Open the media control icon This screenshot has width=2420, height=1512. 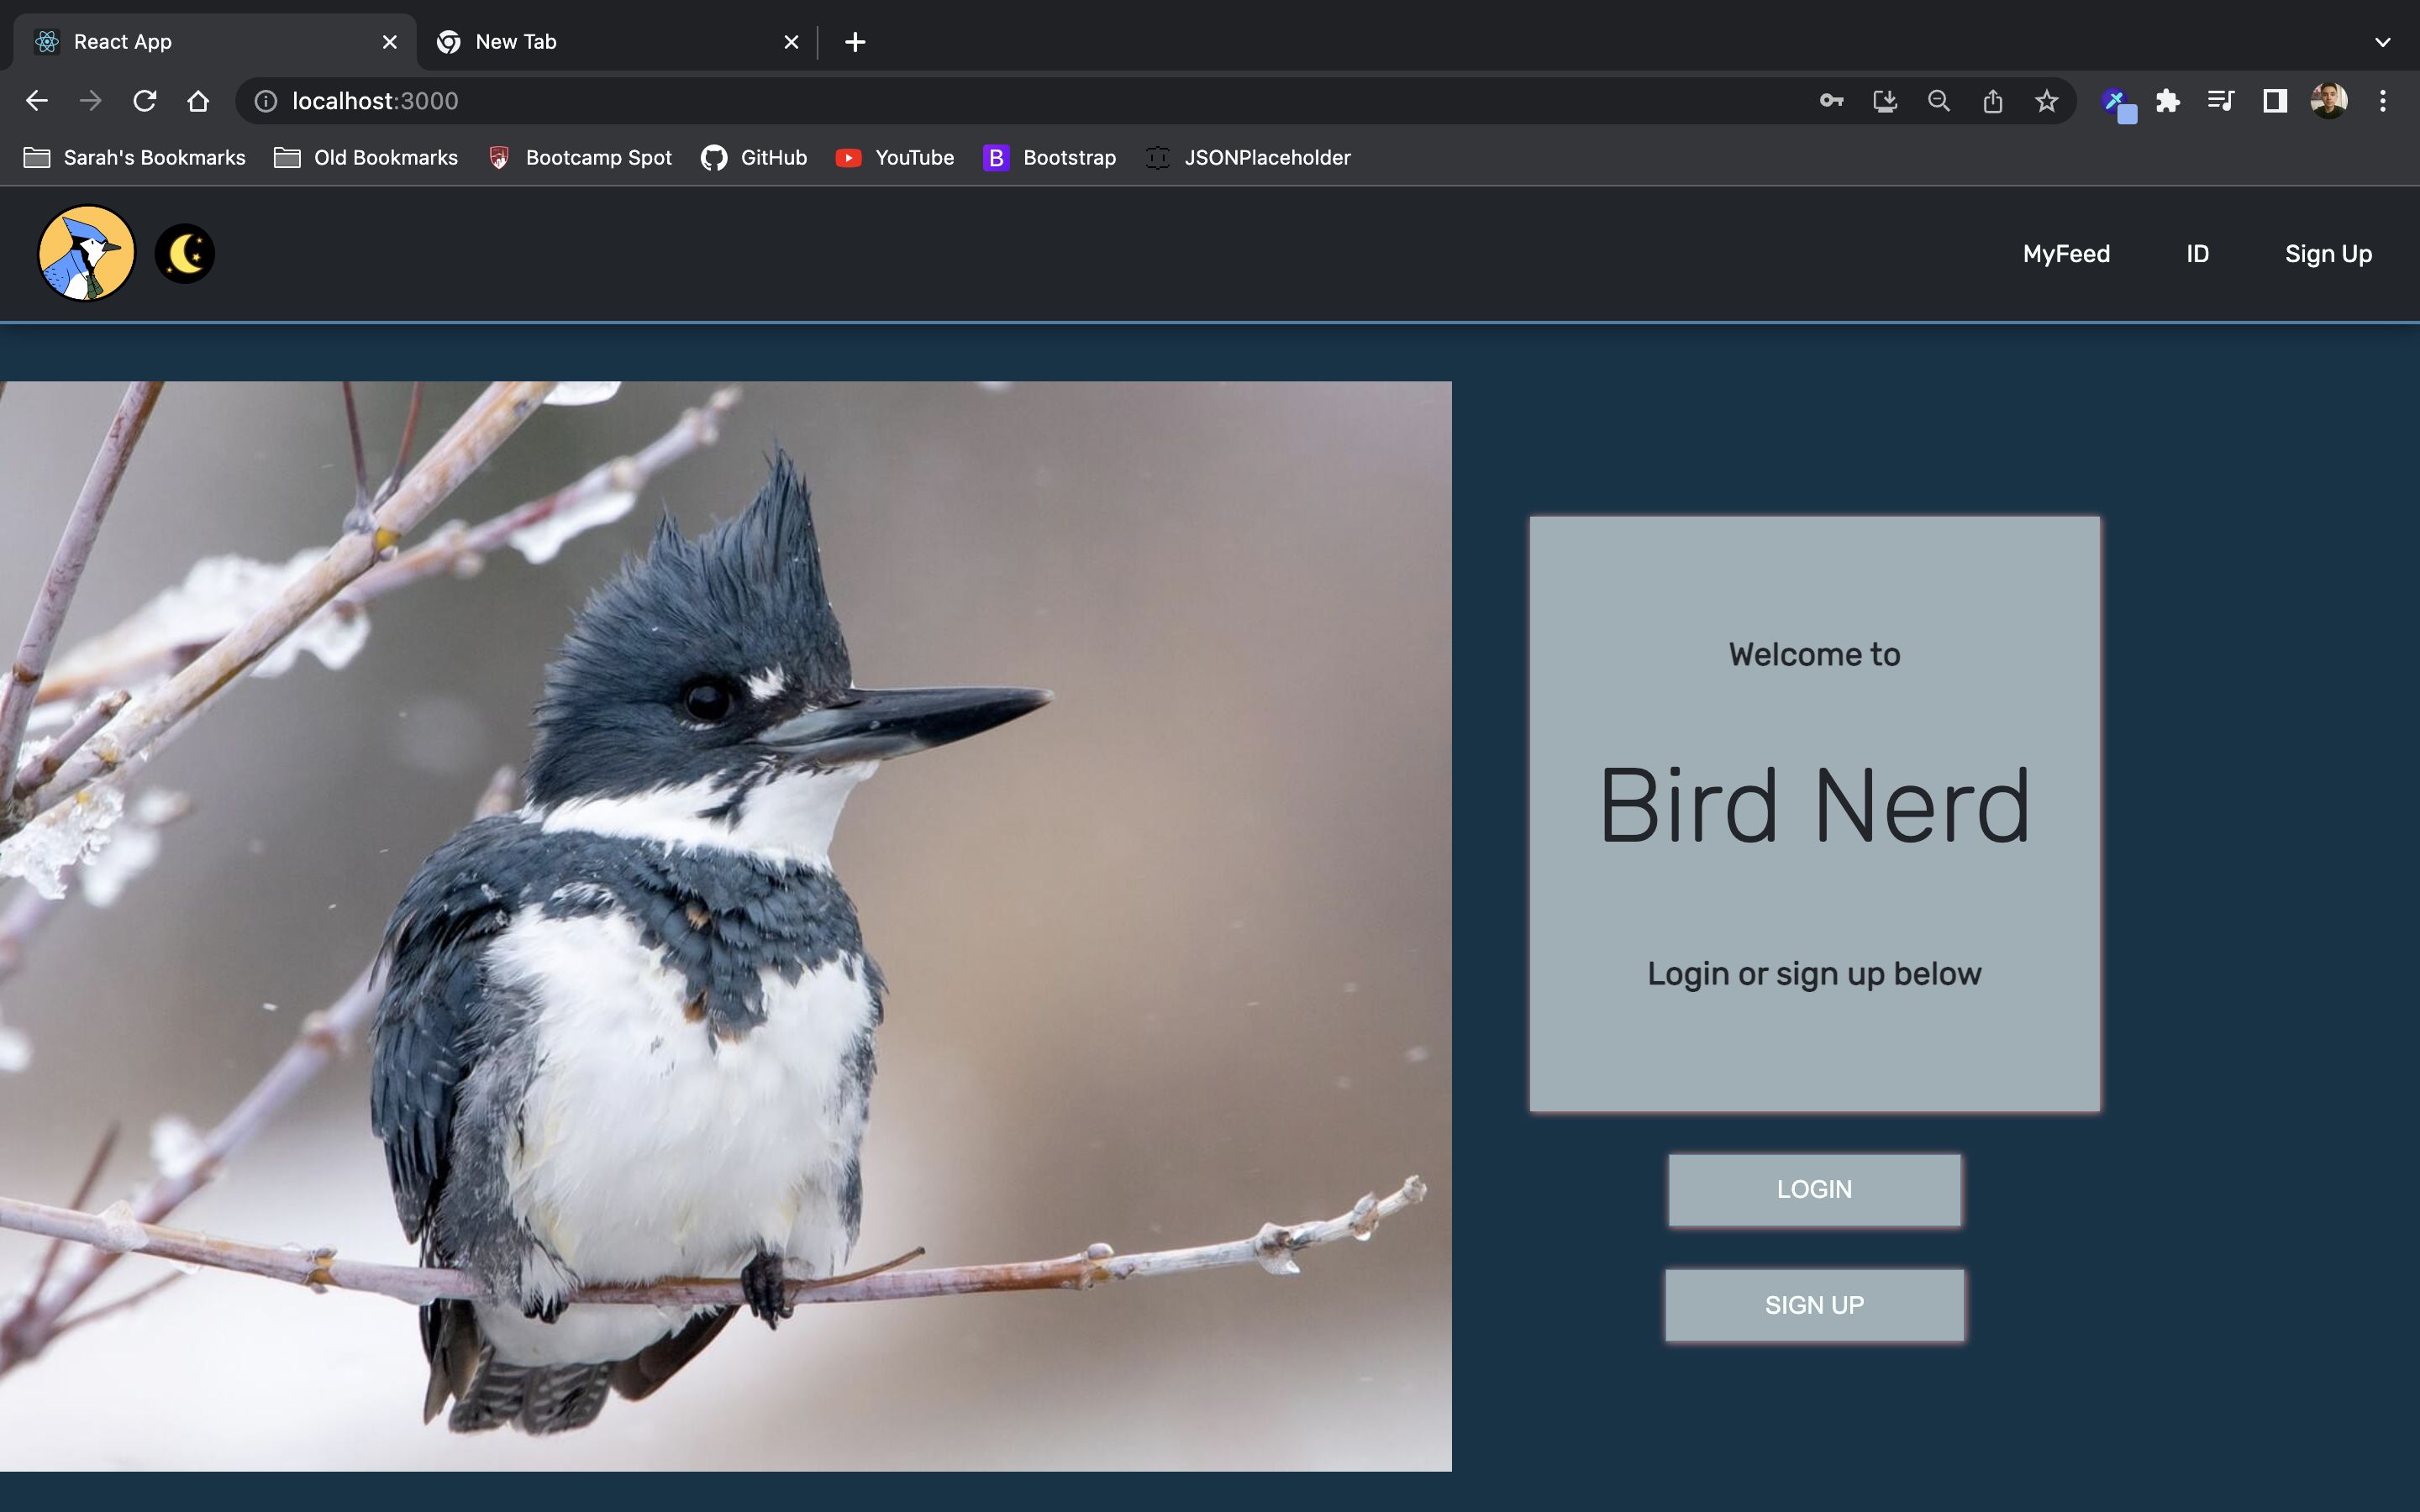click(2221, 101)
